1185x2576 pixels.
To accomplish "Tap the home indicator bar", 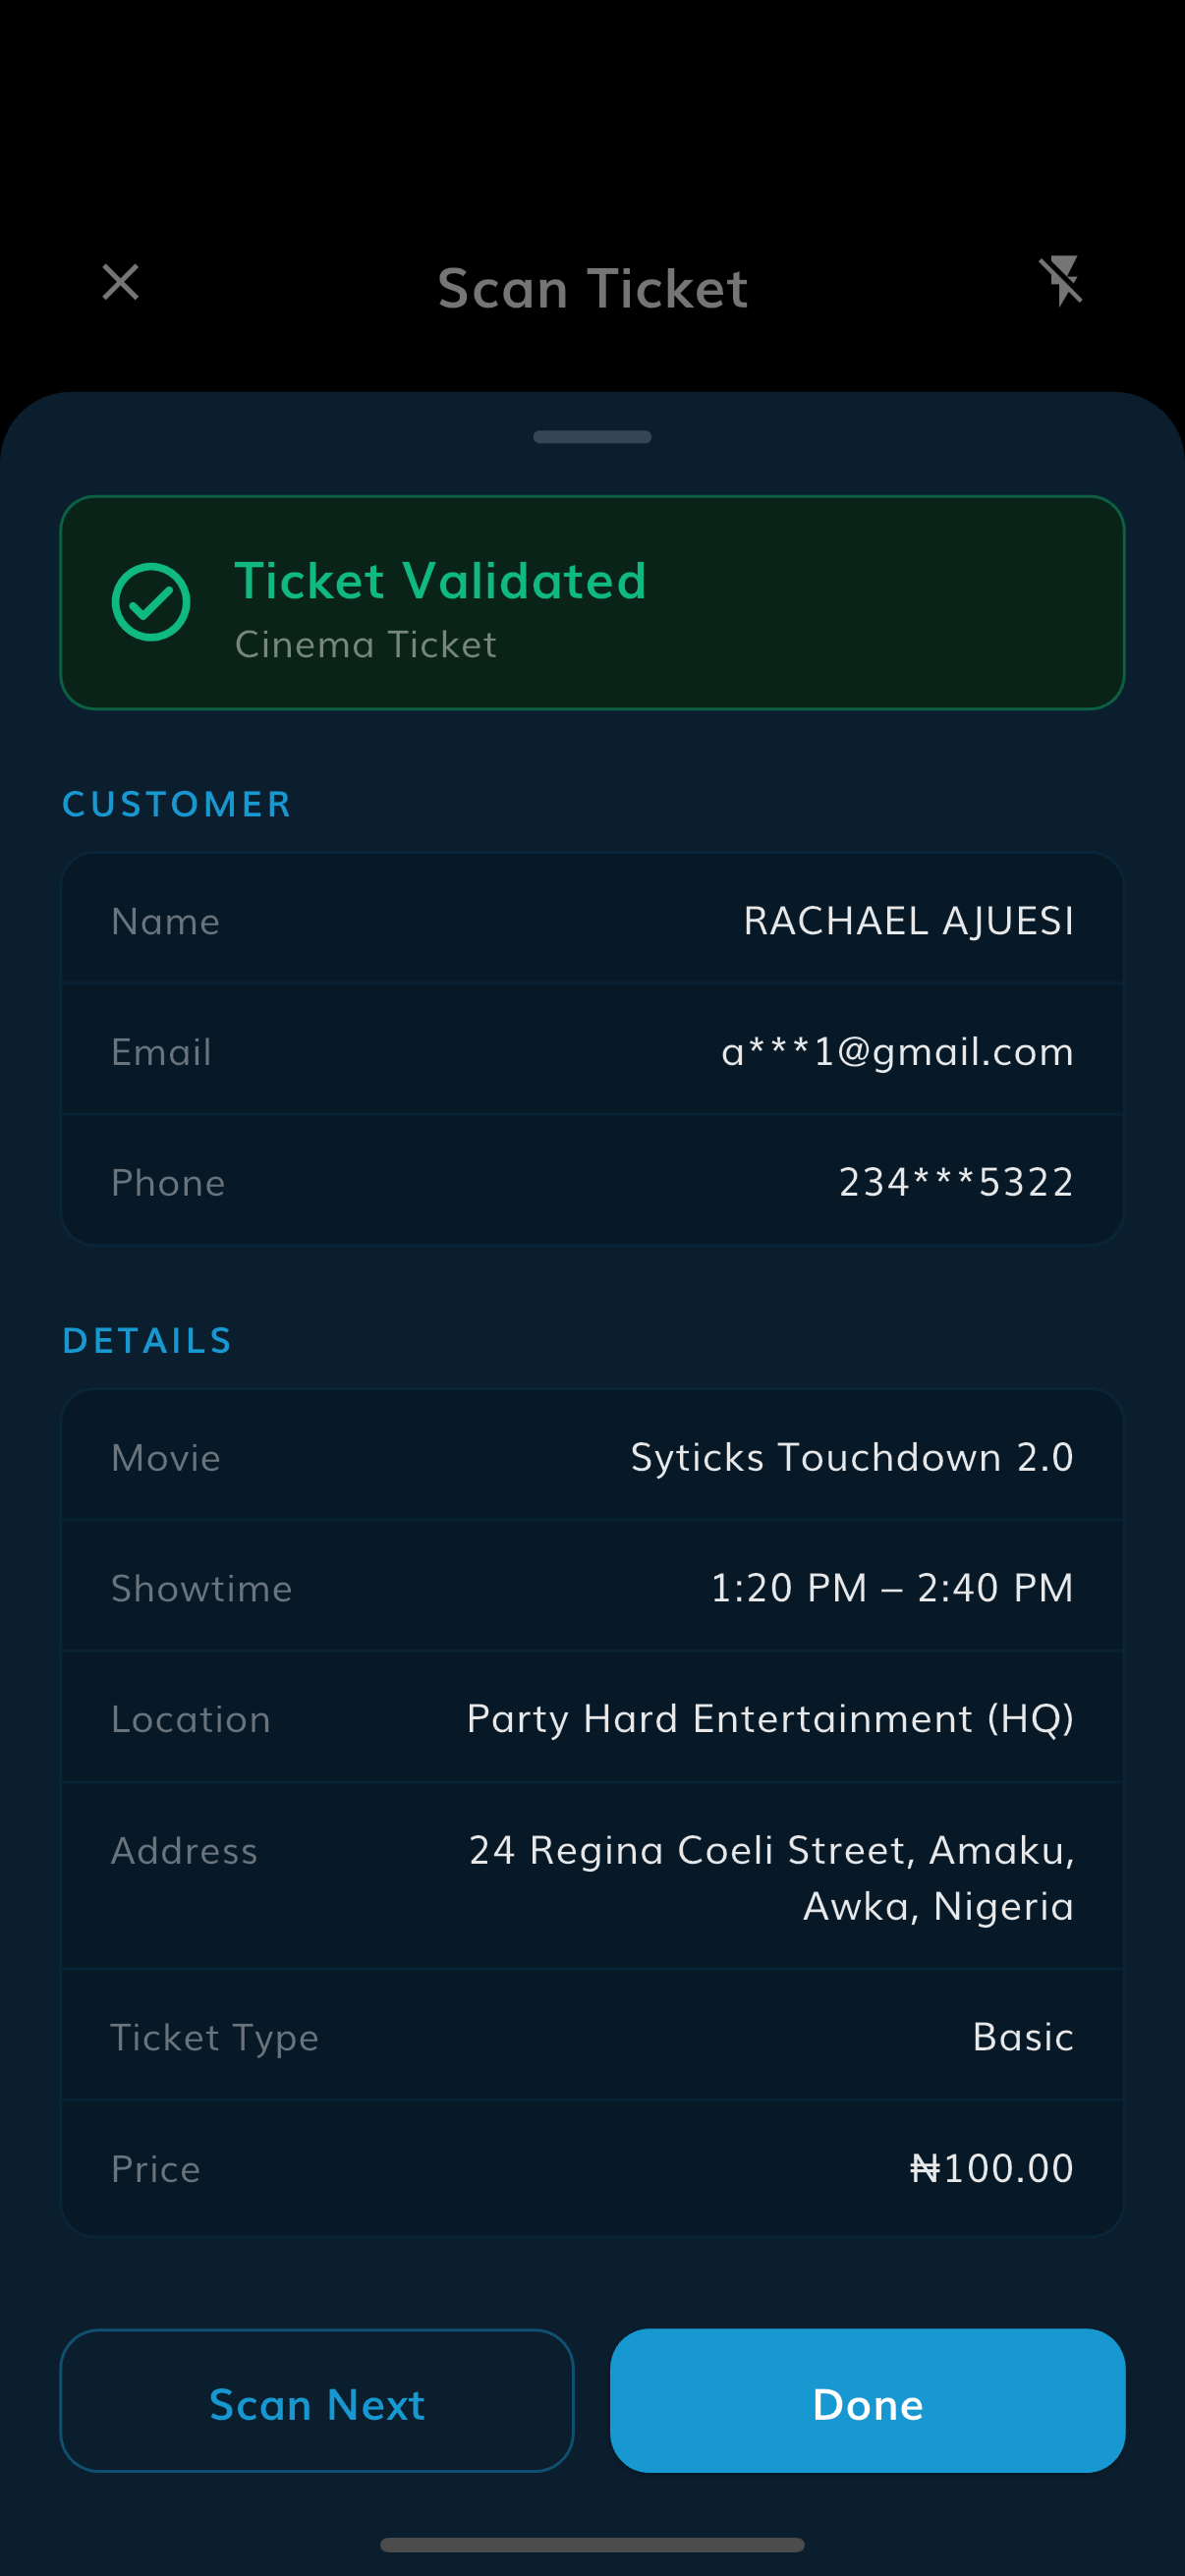I will (592, 2545).
